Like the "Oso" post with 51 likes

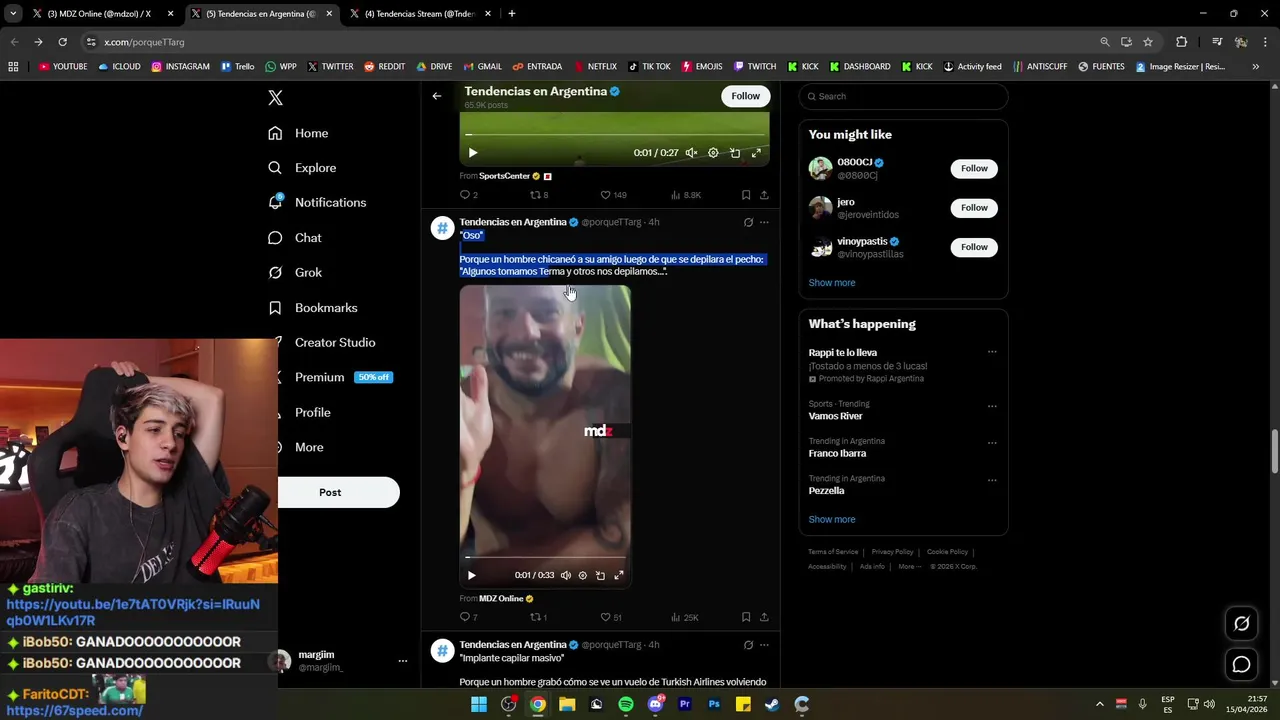(x=605, y=617)
